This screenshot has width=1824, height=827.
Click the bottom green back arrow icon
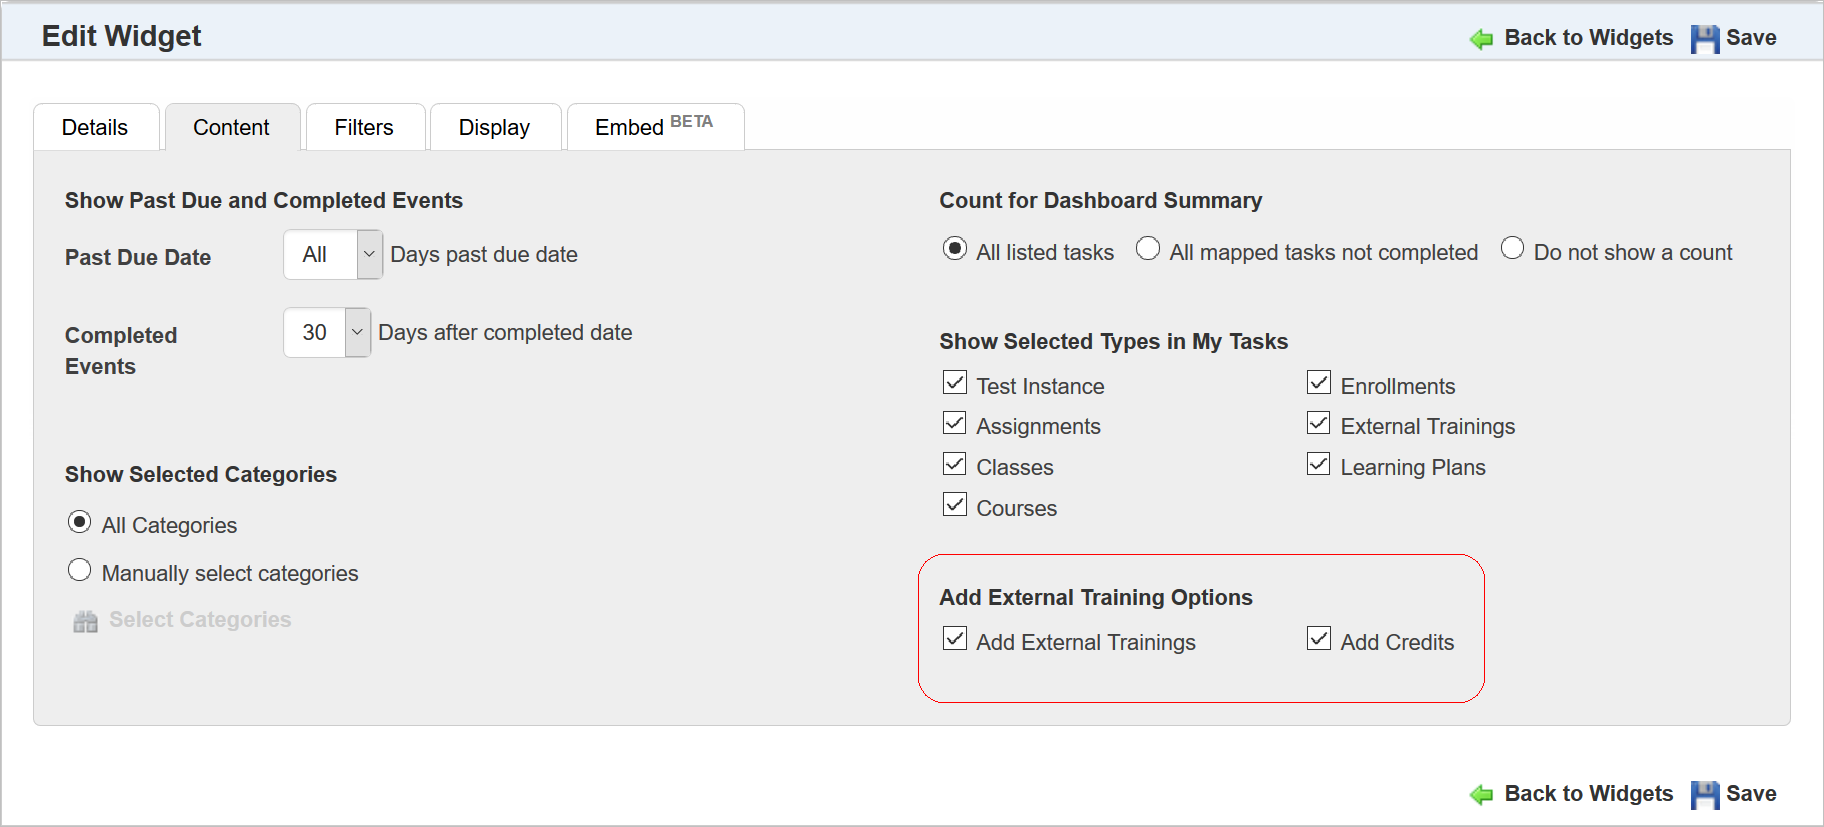tap(1481, 795)
